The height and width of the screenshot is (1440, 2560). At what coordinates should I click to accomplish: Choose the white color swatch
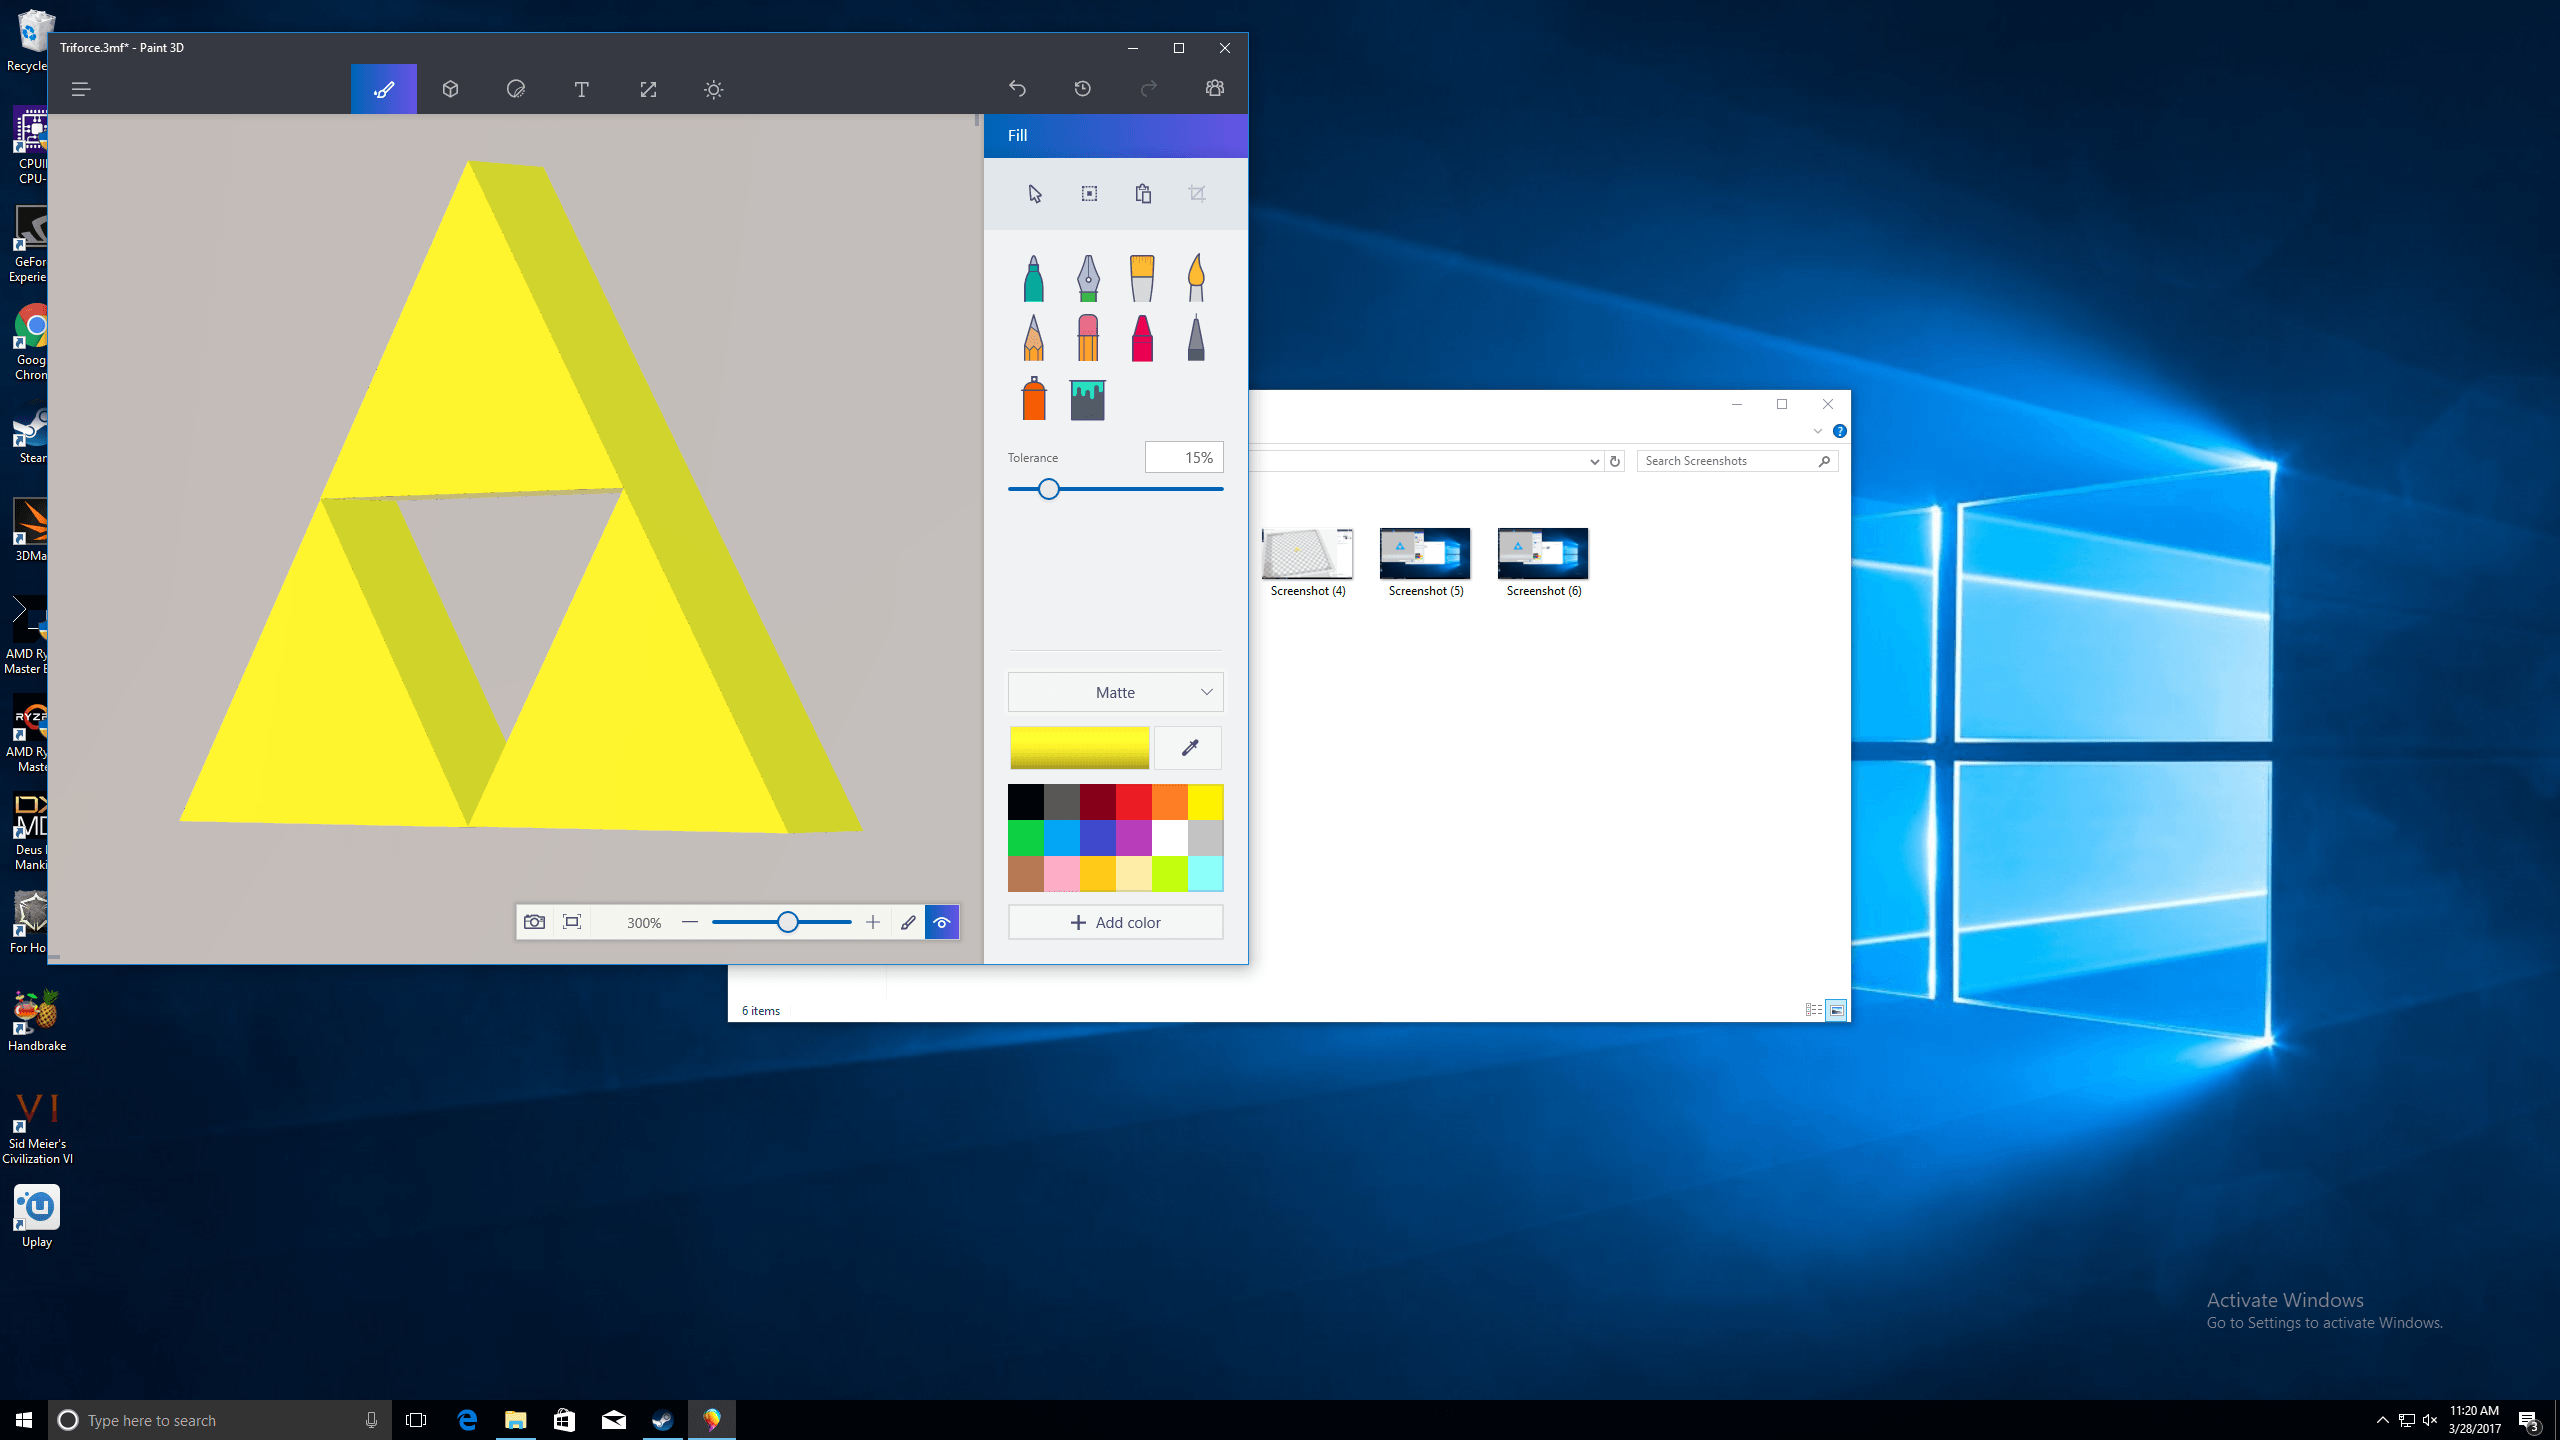point(1170,838)
